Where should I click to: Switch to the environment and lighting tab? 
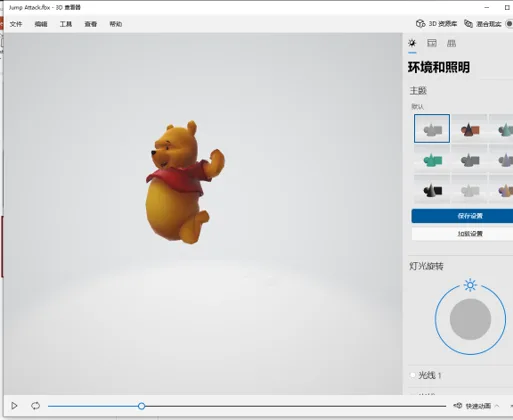[x=412, y=43]
